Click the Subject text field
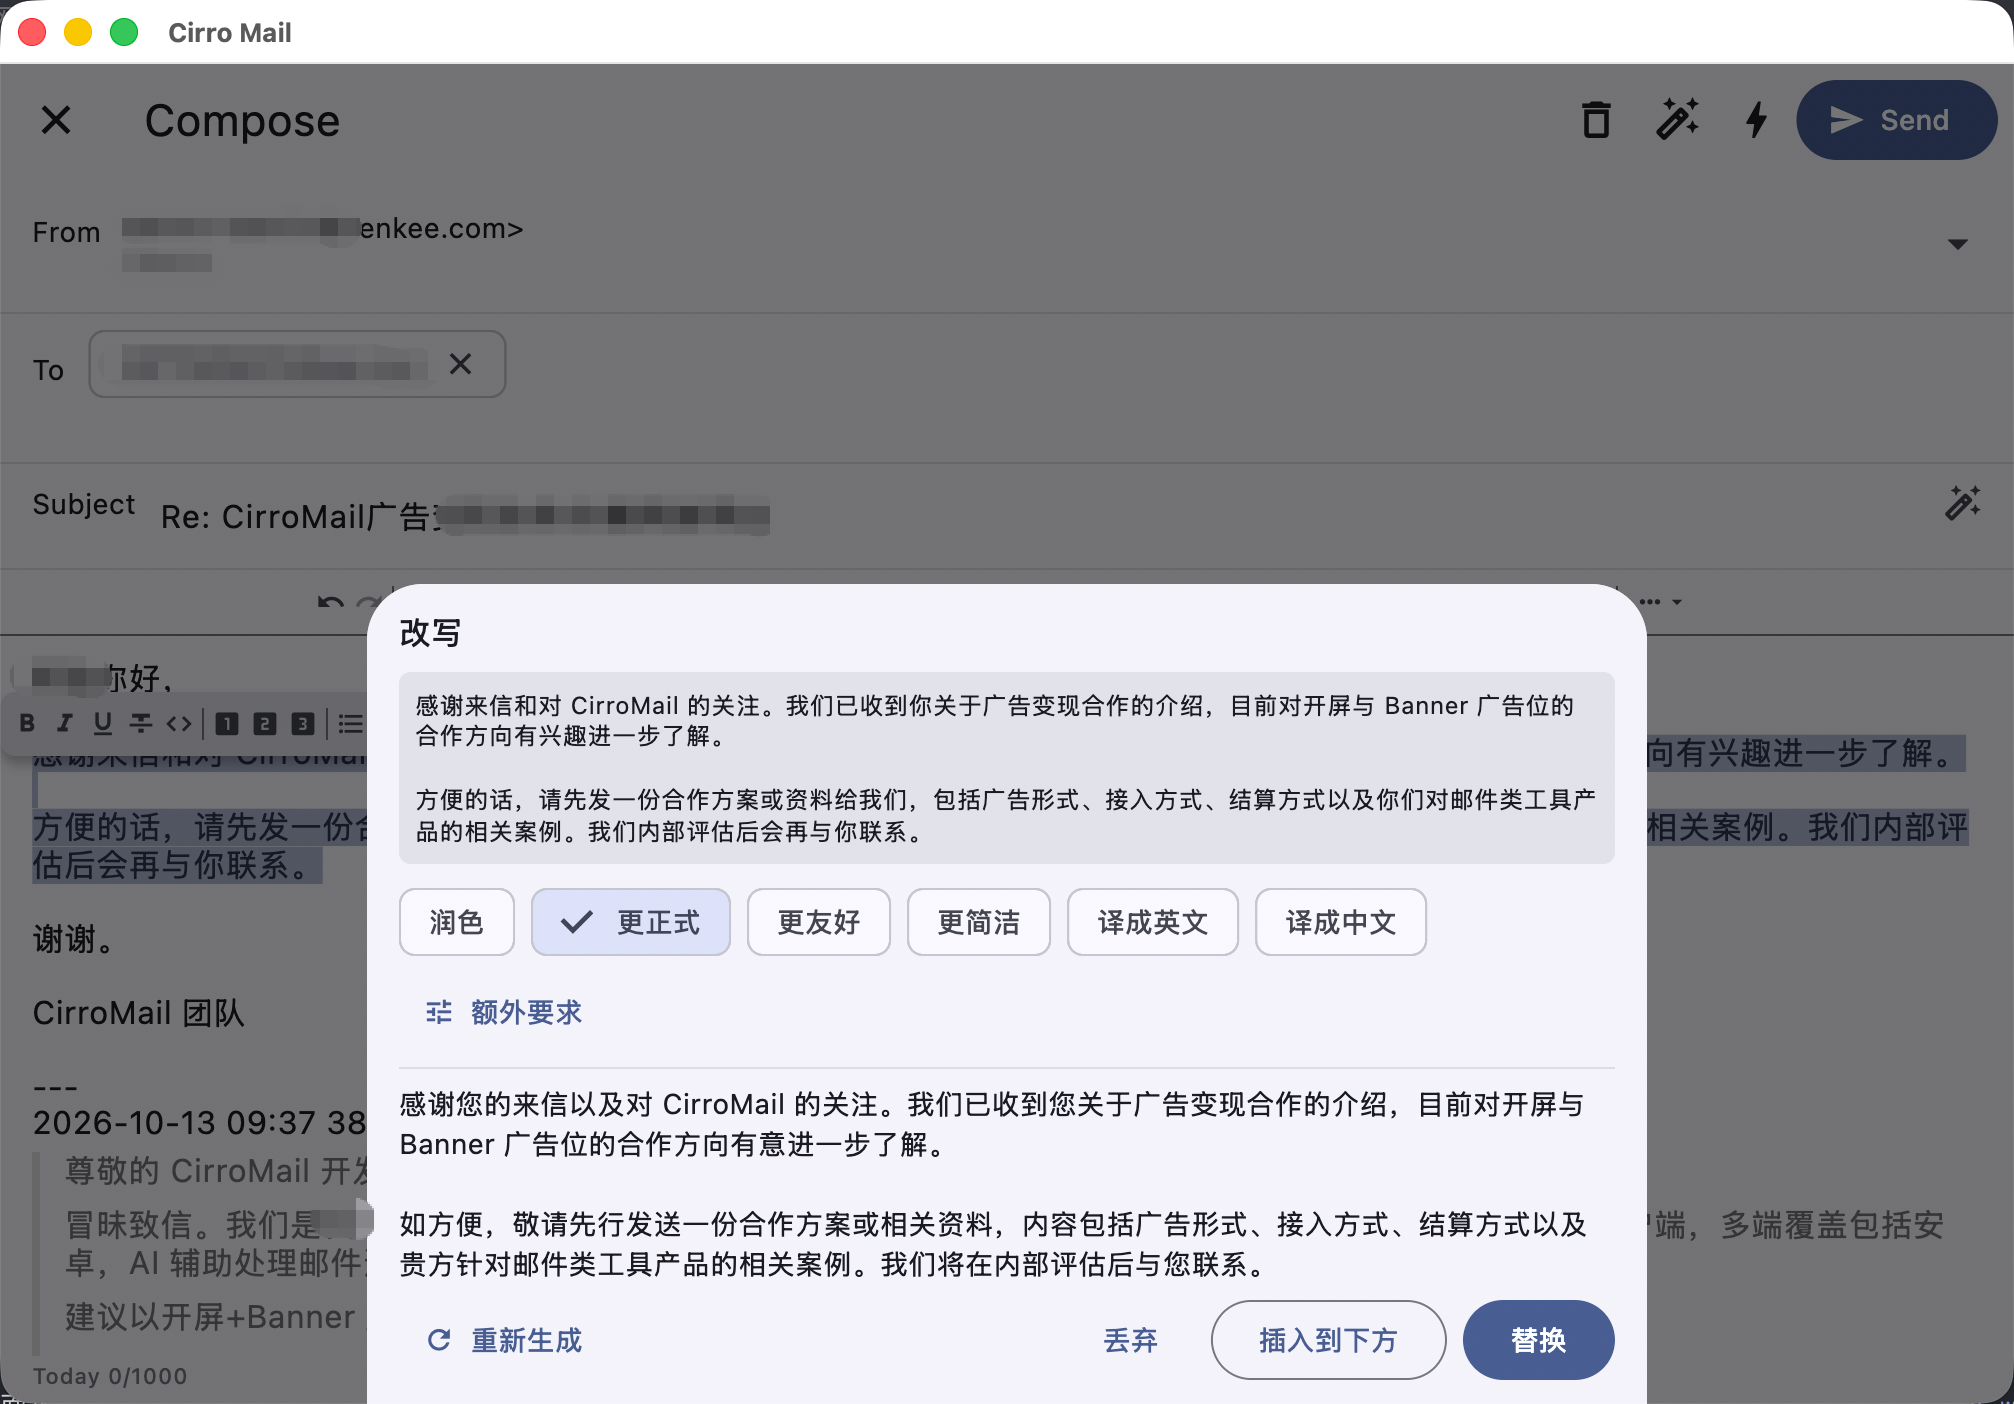Screen dimensions: 2014x1404 (1040, 516)
